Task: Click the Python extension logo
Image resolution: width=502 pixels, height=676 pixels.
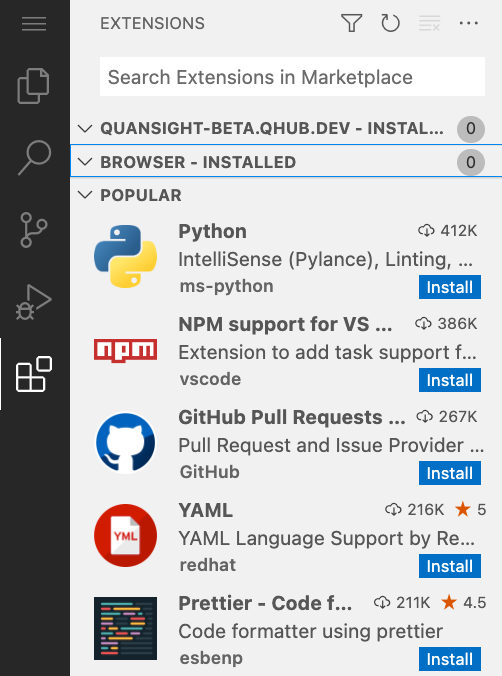Action: pyautogui.click(x=126, y=256)
